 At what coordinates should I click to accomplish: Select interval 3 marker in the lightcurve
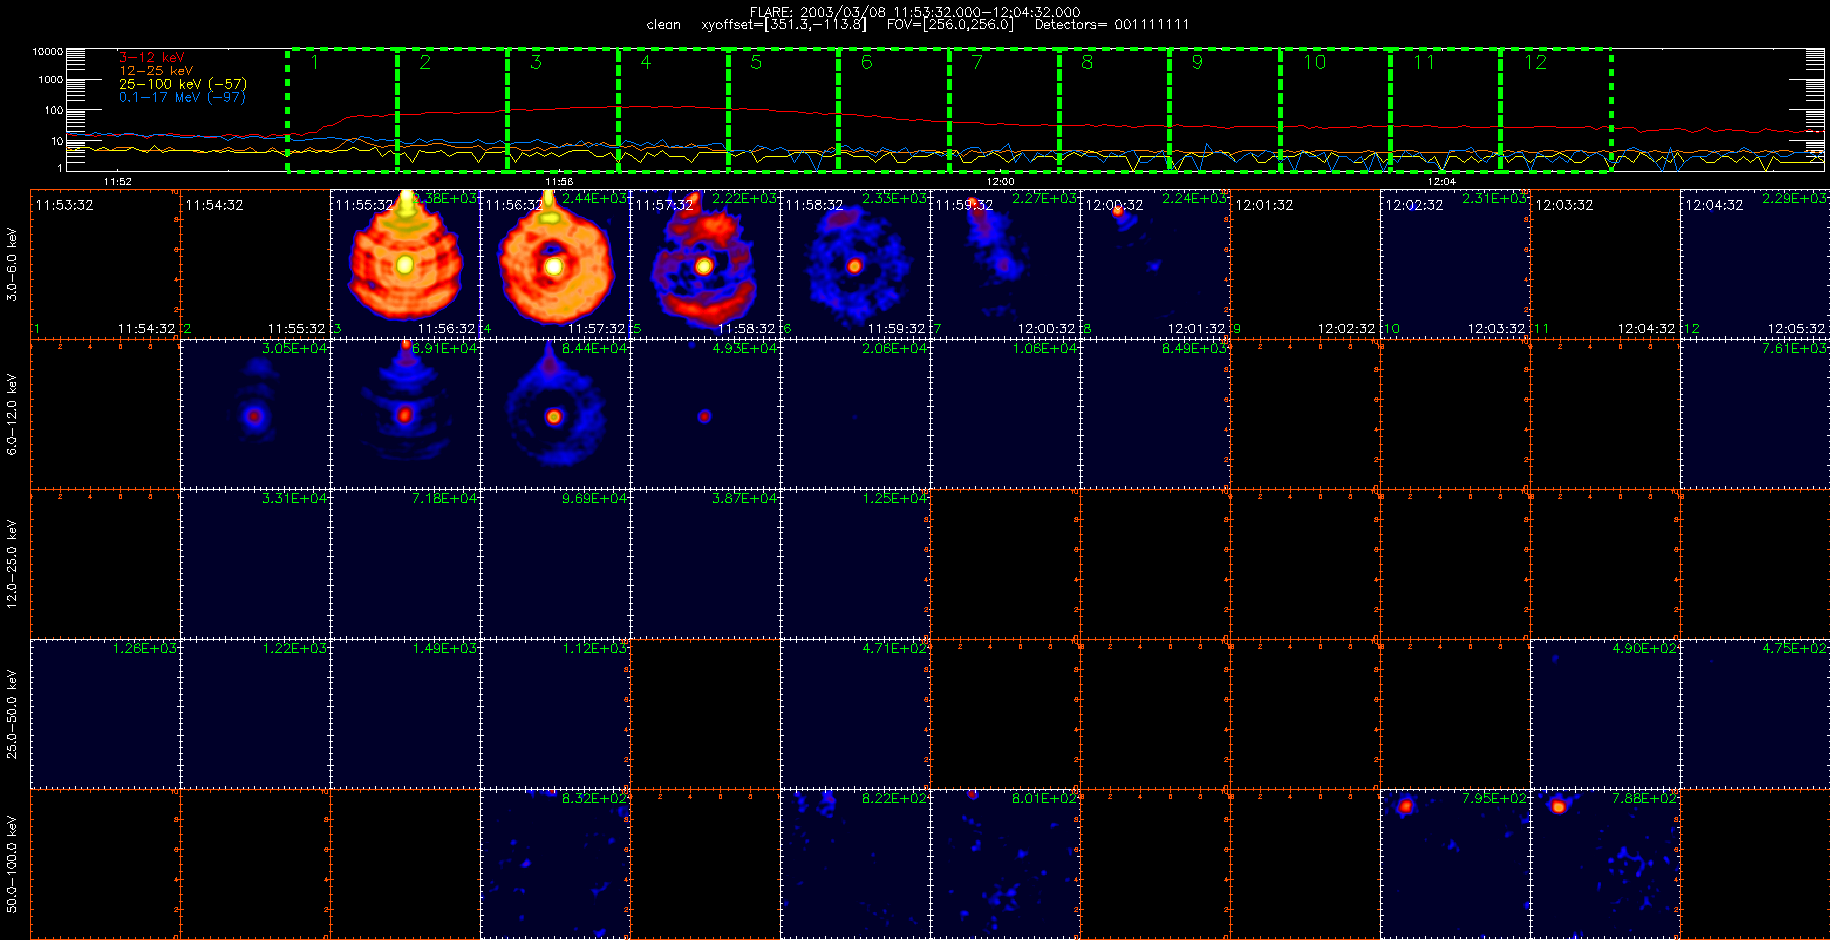pos(536,62)
